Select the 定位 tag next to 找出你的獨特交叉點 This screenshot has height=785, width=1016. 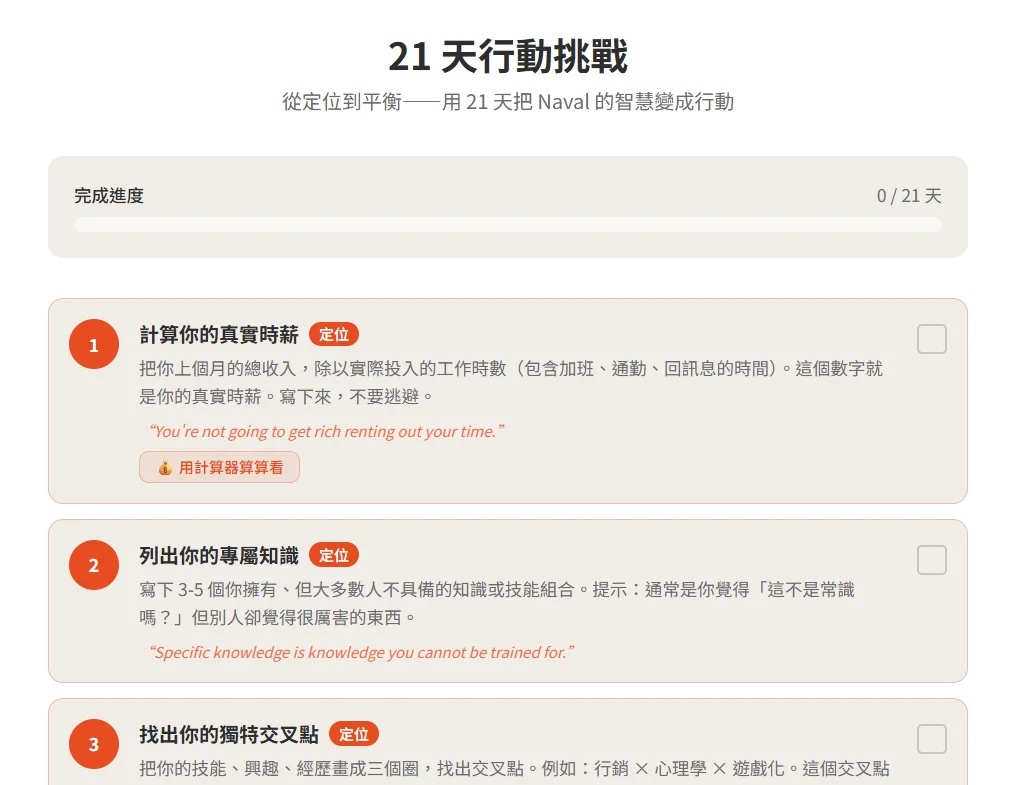pyautogui.click(x=354, y=734)
